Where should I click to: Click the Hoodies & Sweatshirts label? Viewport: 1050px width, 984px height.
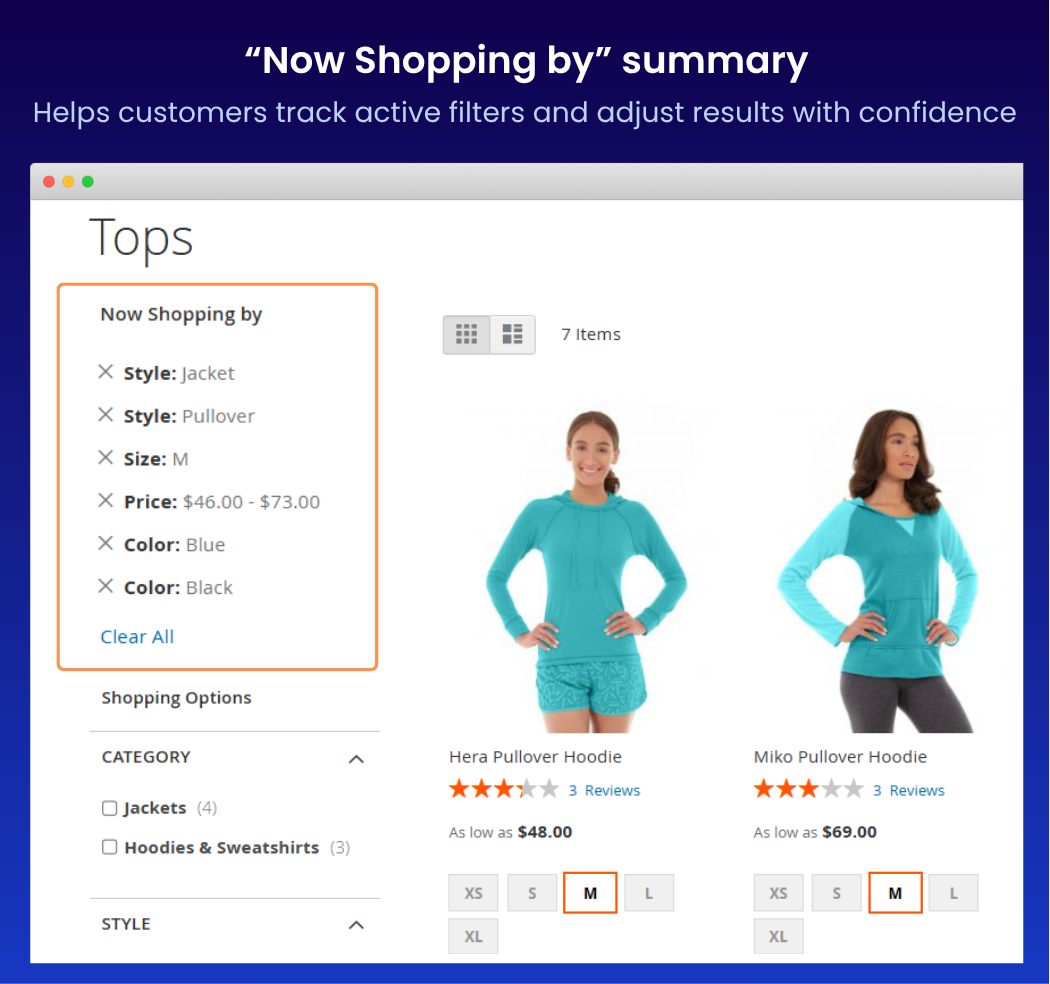[x=222, y=847]
